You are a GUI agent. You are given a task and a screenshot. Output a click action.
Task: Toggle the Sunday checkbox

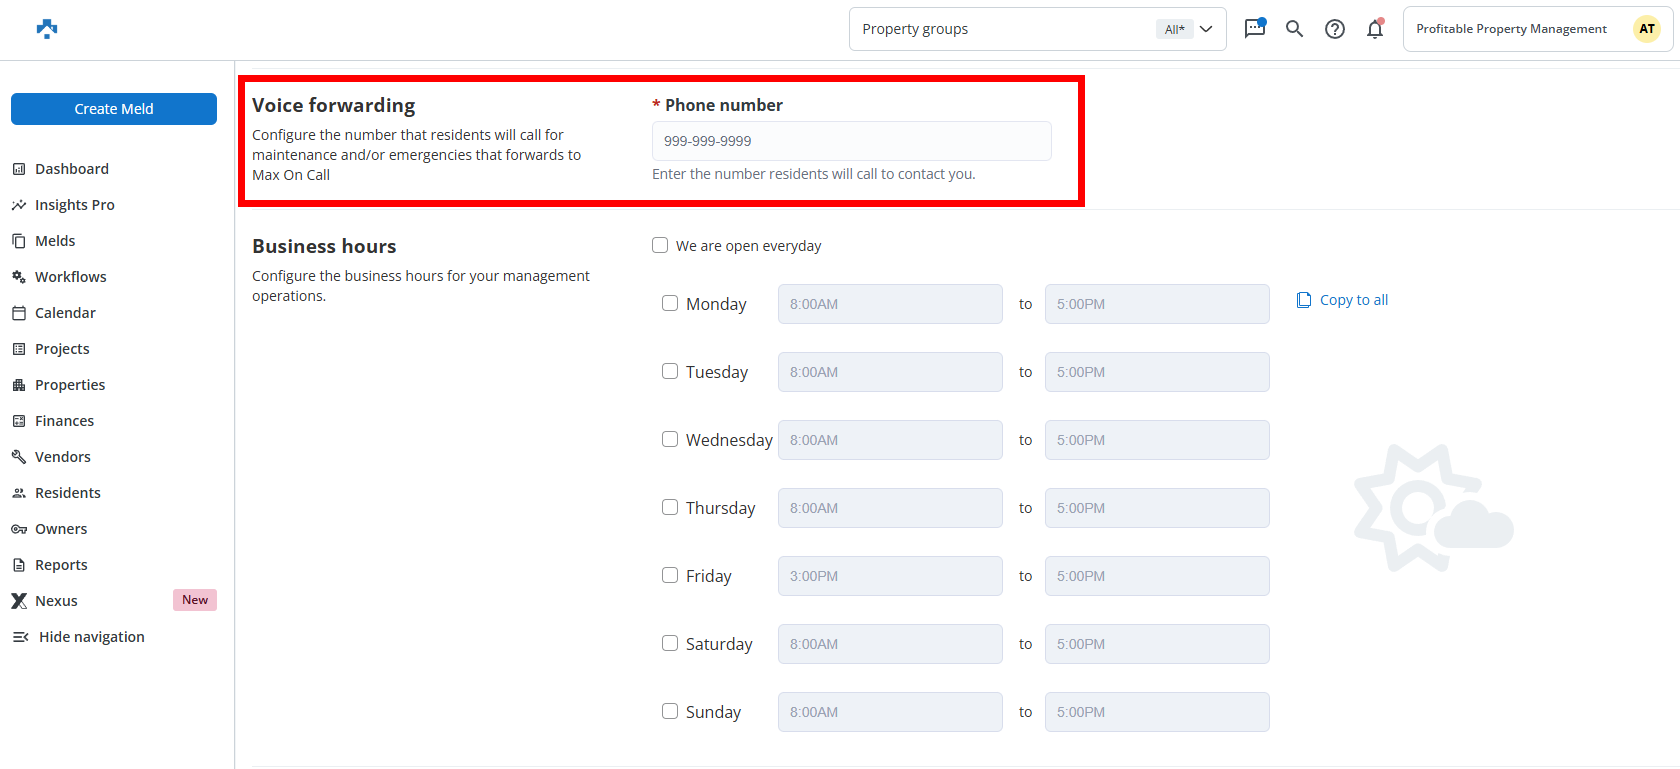click(x=670, y=711)
